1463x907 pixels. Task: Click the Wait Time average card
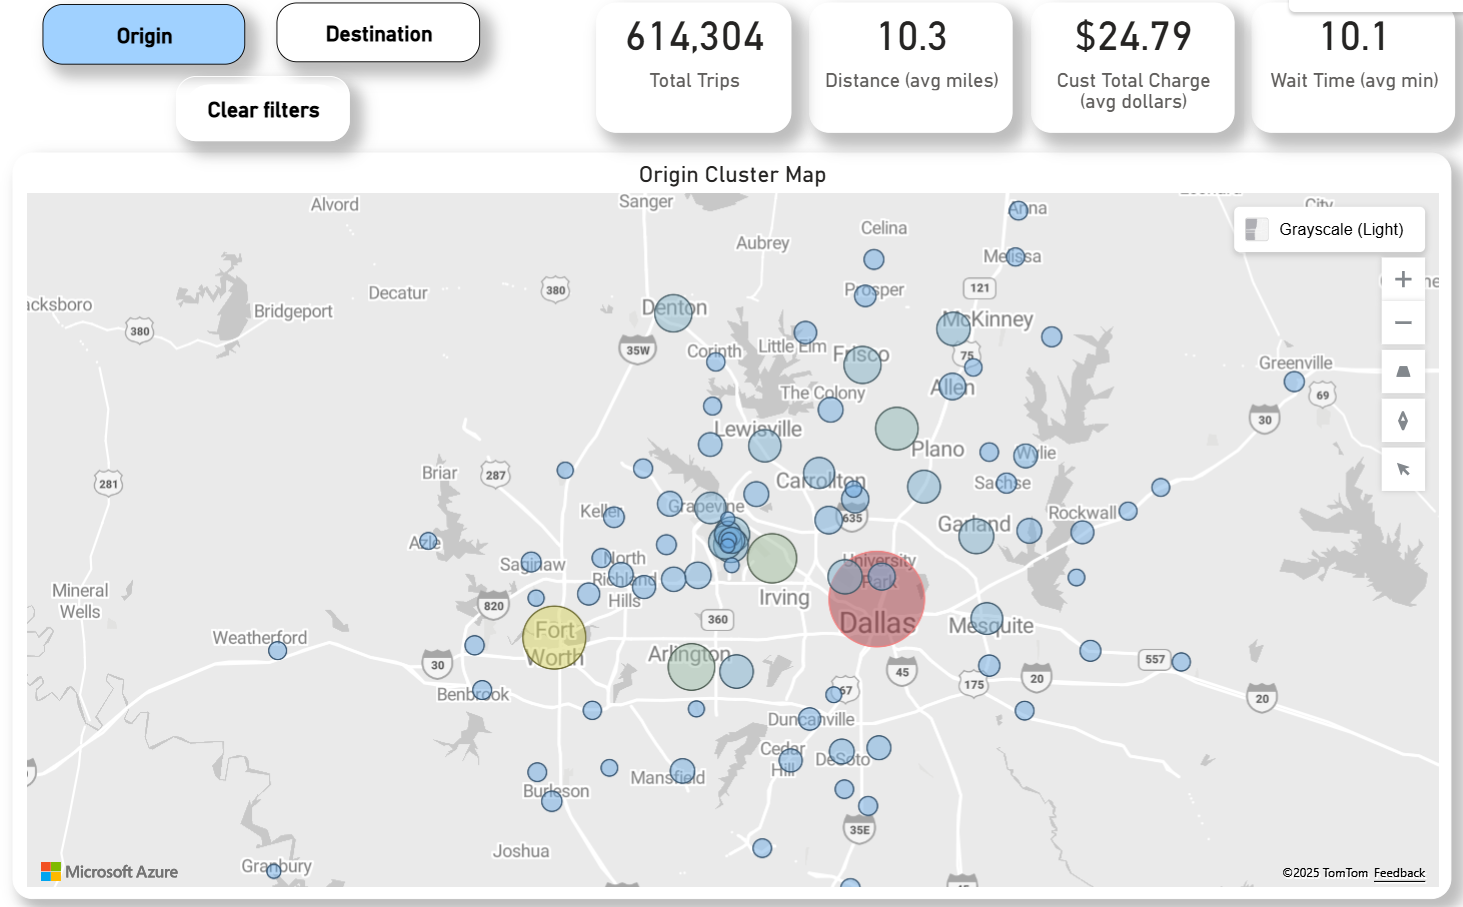click(1353, 67)
